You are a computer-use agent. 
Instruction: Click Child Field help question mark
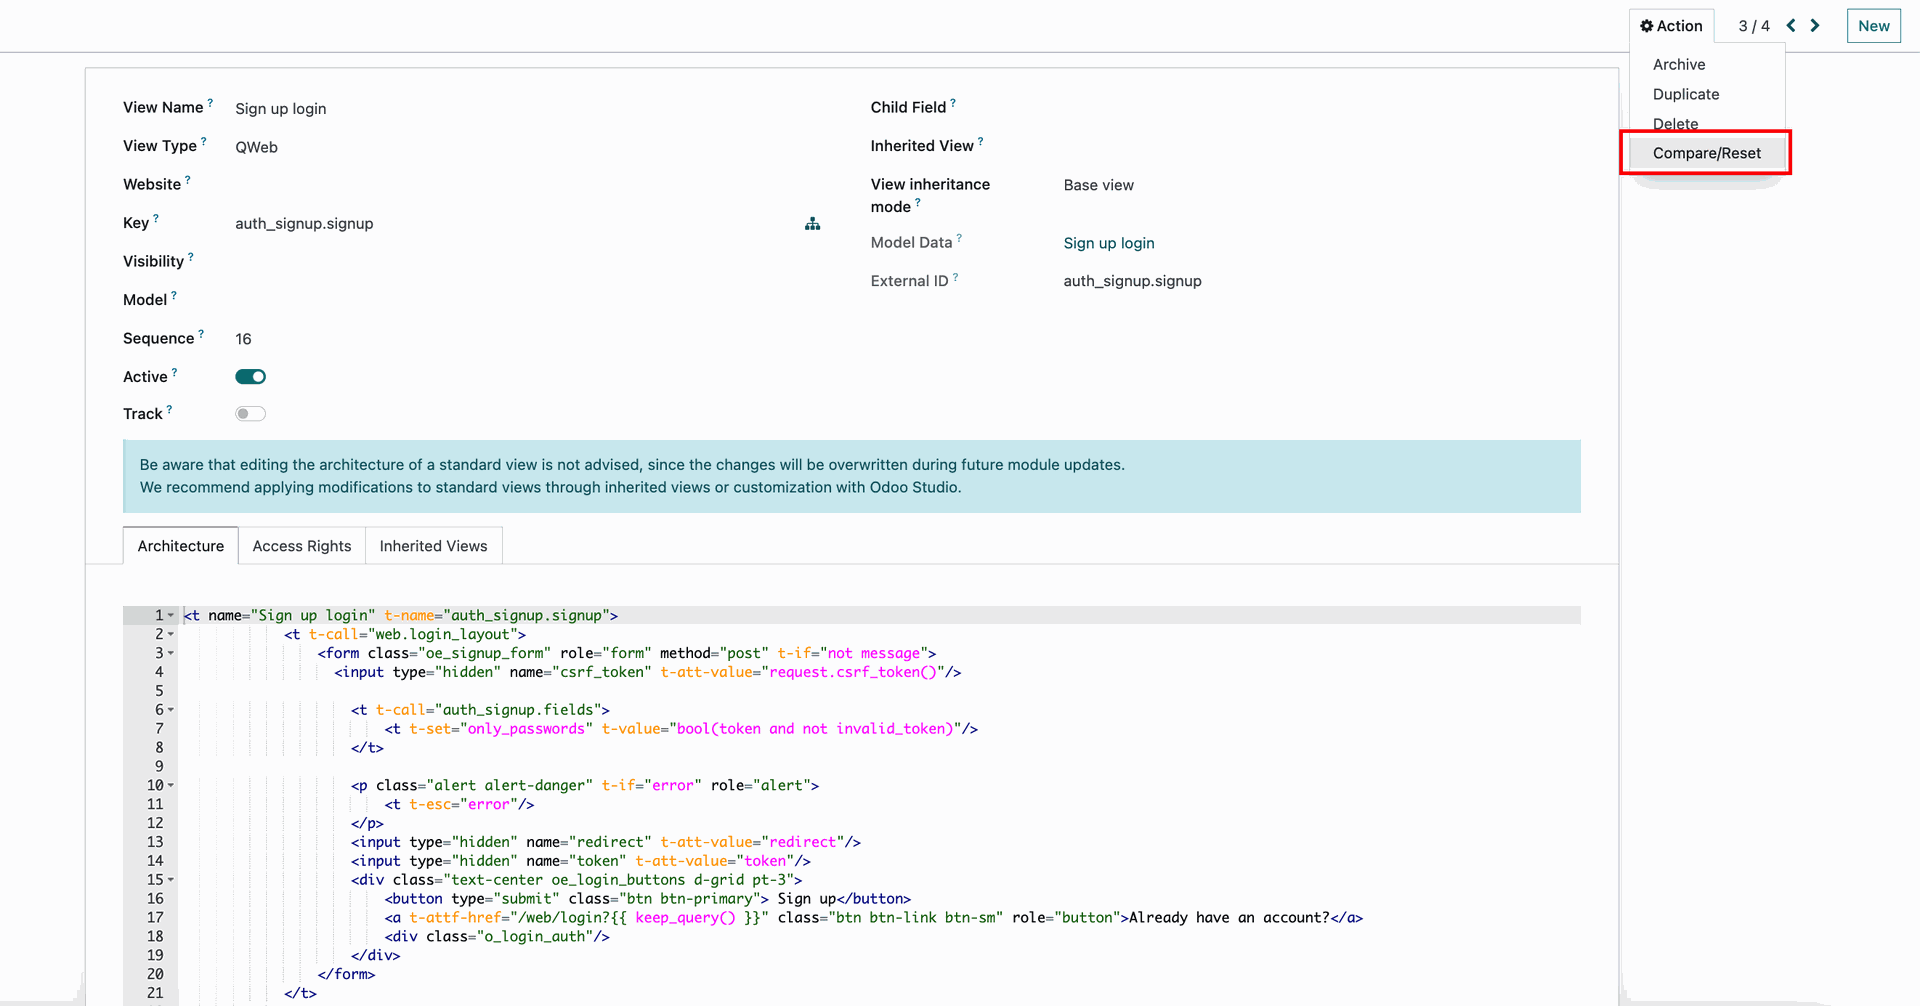(953, 102)
